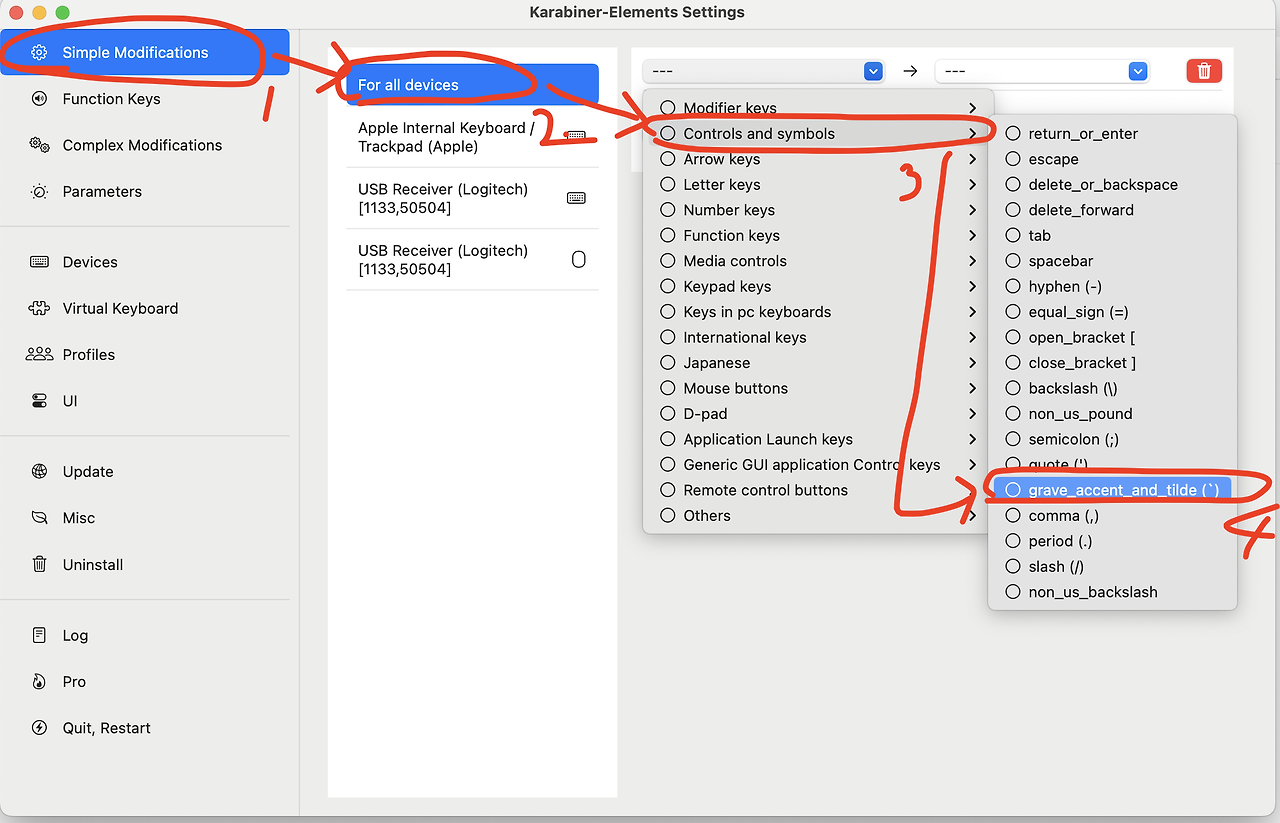Open the Application Launch keys menu entry
The width and height of the screenshot is (1280, 823).
point(818,439)
